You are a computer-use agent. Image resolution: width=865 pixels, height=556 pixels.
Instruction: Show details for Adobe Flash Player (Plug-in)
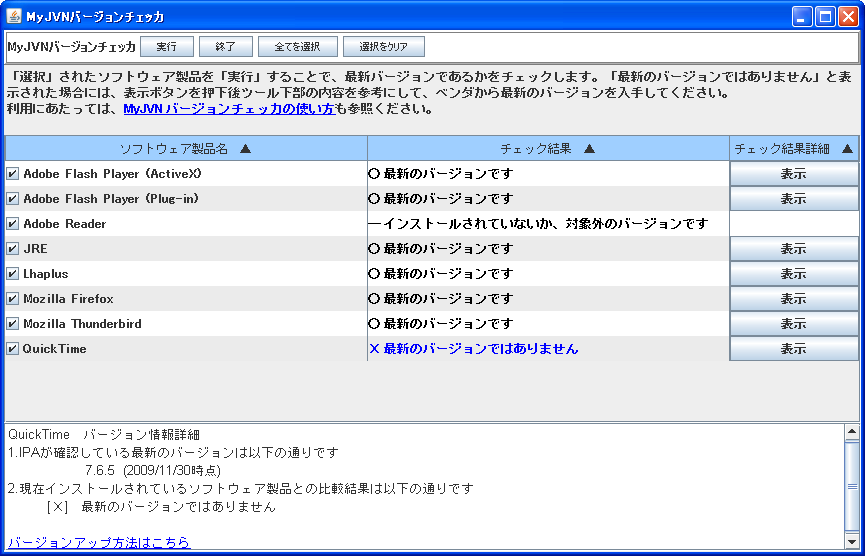[x=794, y=199]
